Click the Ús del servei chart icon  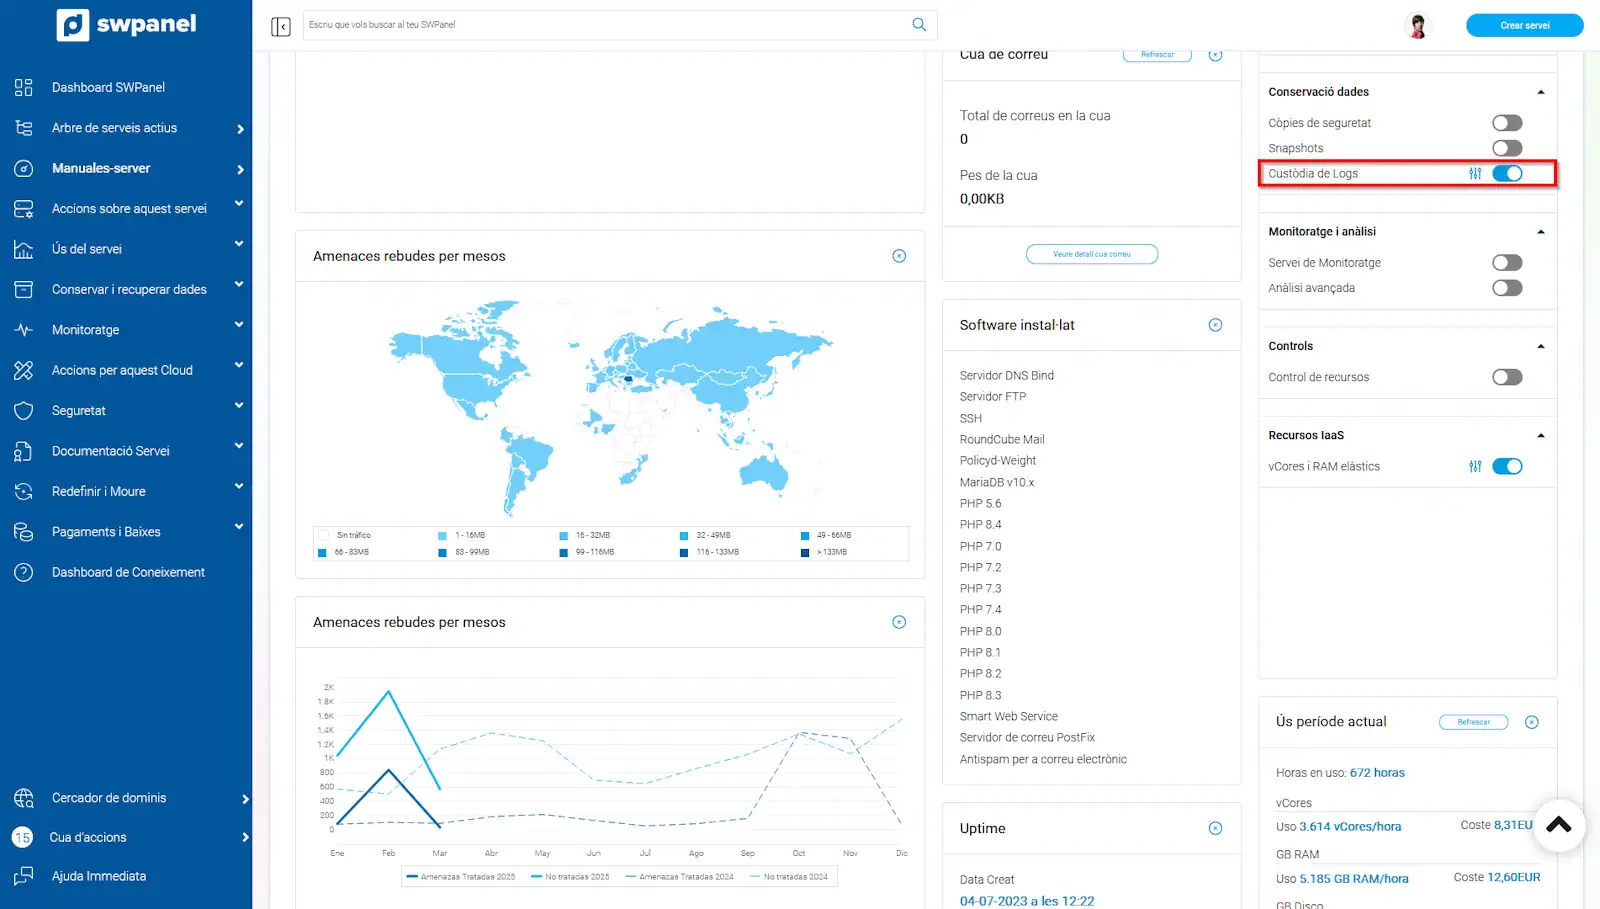(x=24, y=249)
